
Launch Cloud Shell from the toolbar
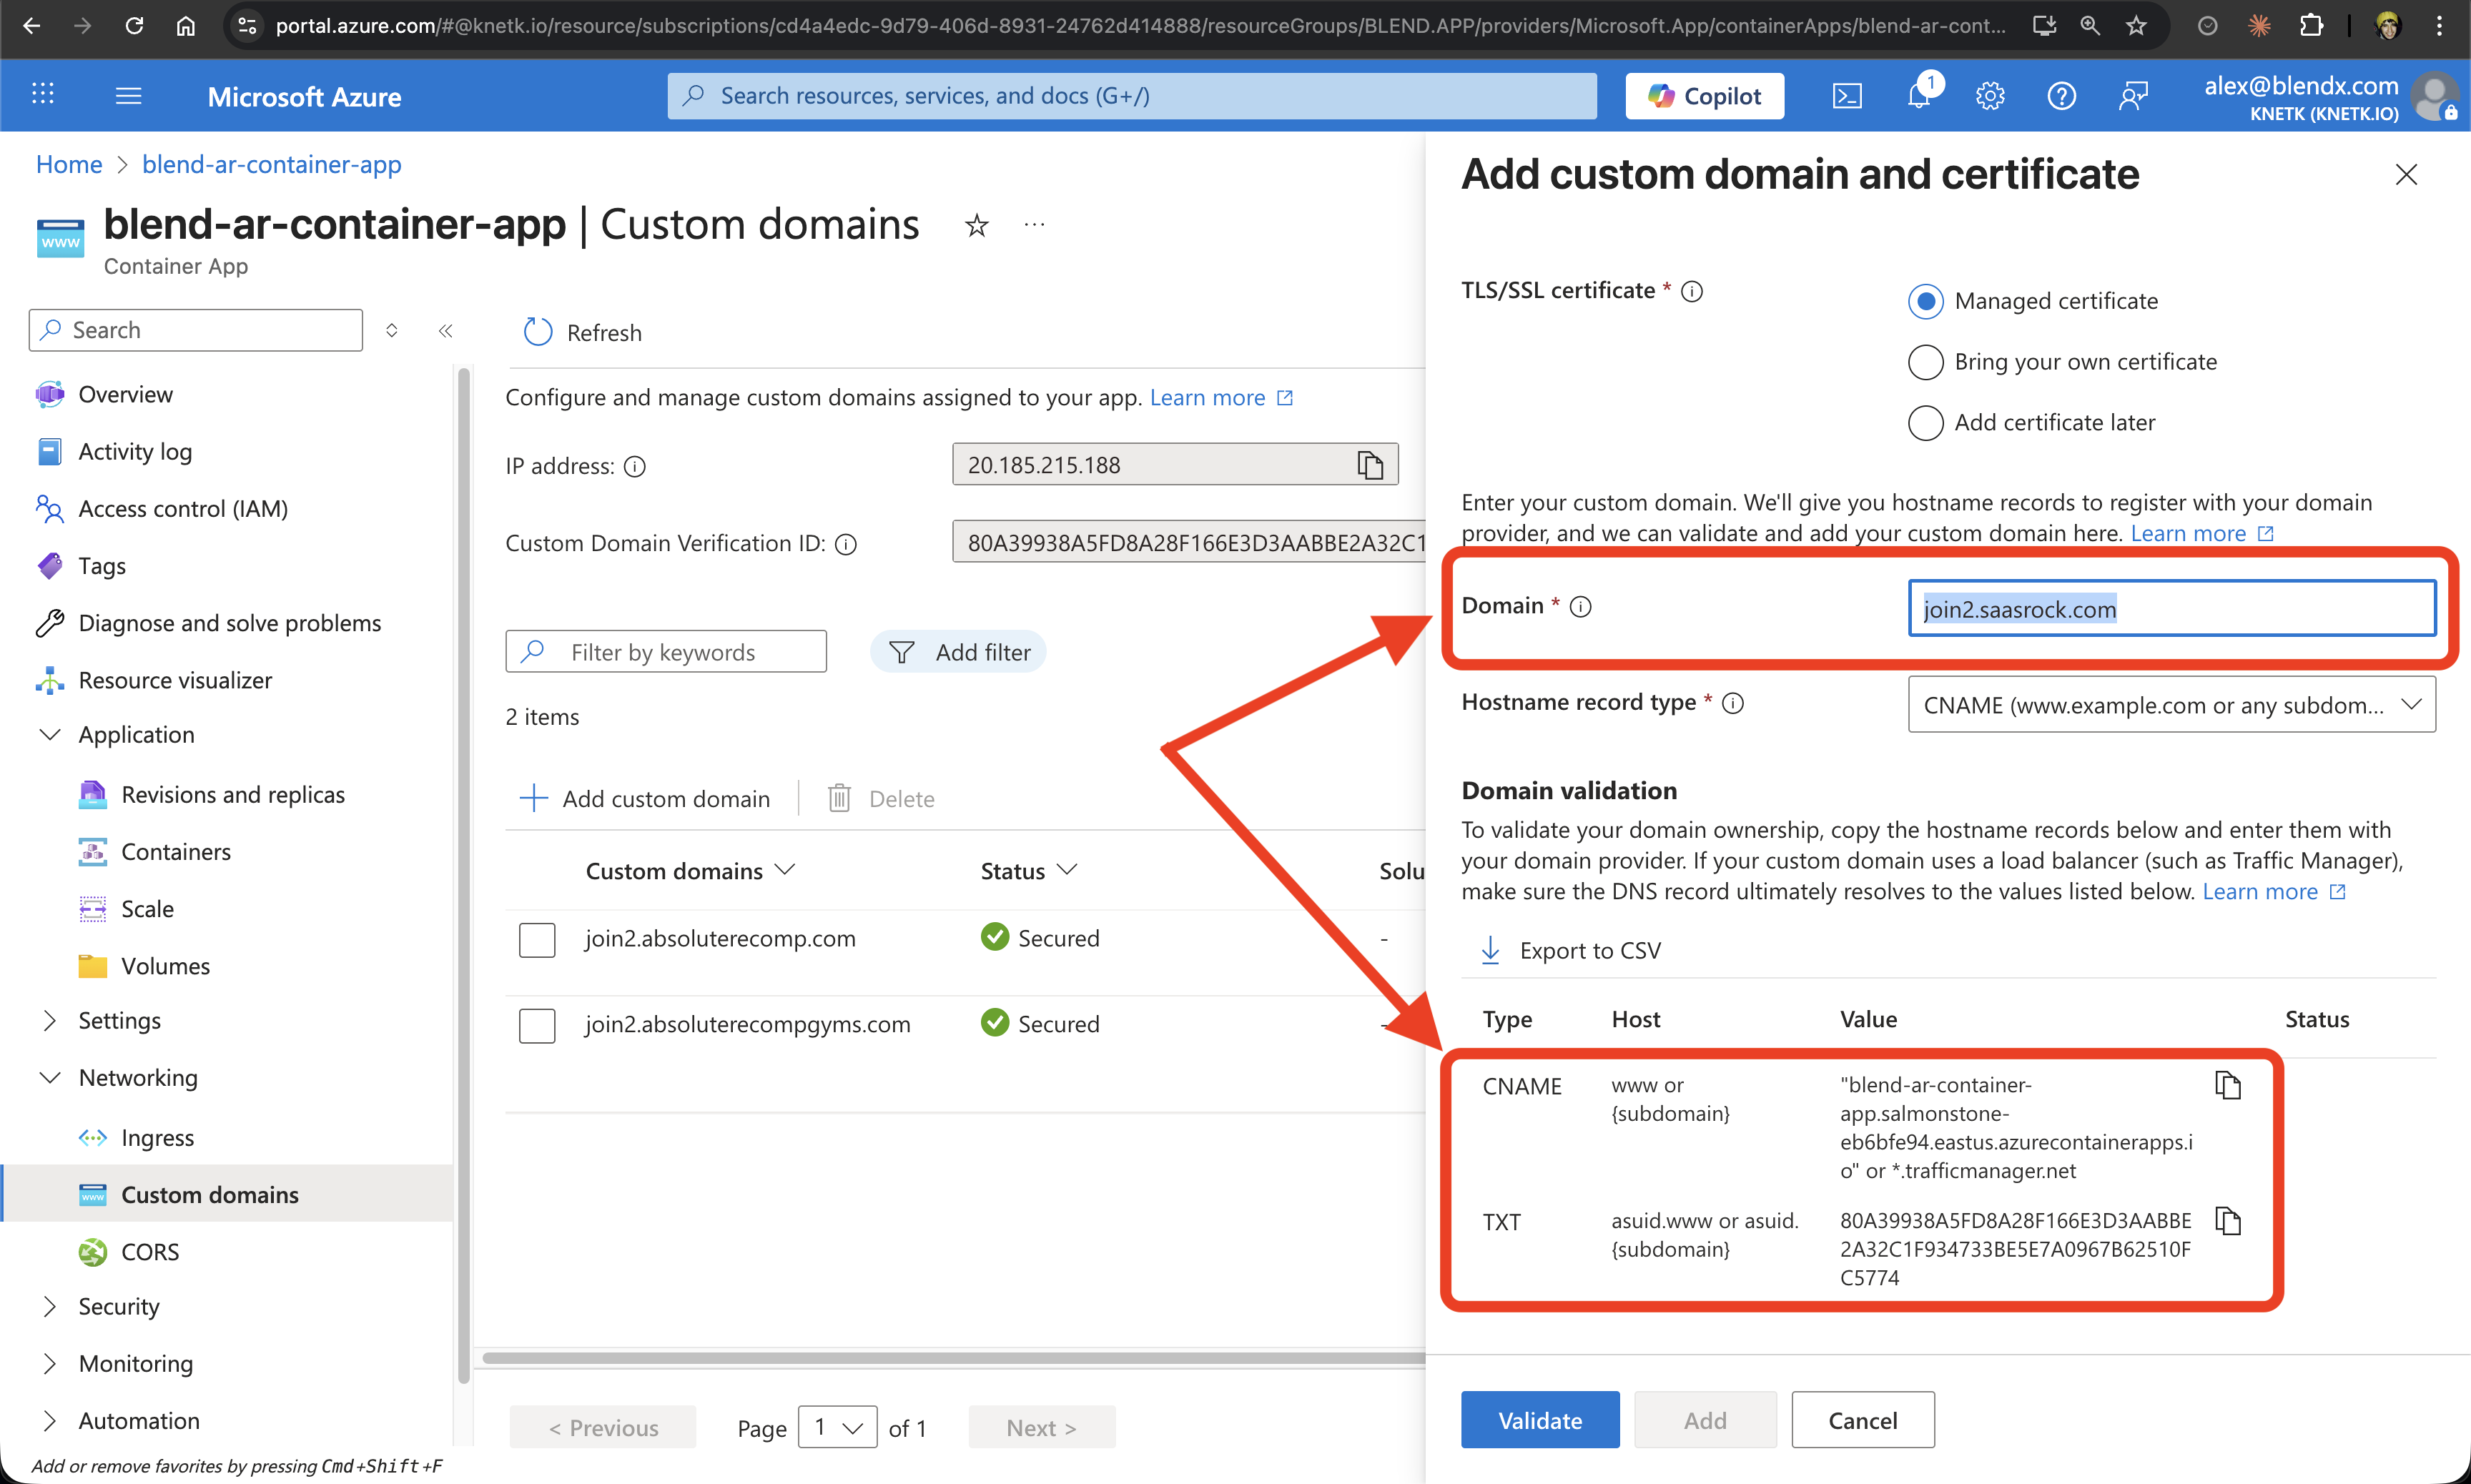coord(1848,95)
